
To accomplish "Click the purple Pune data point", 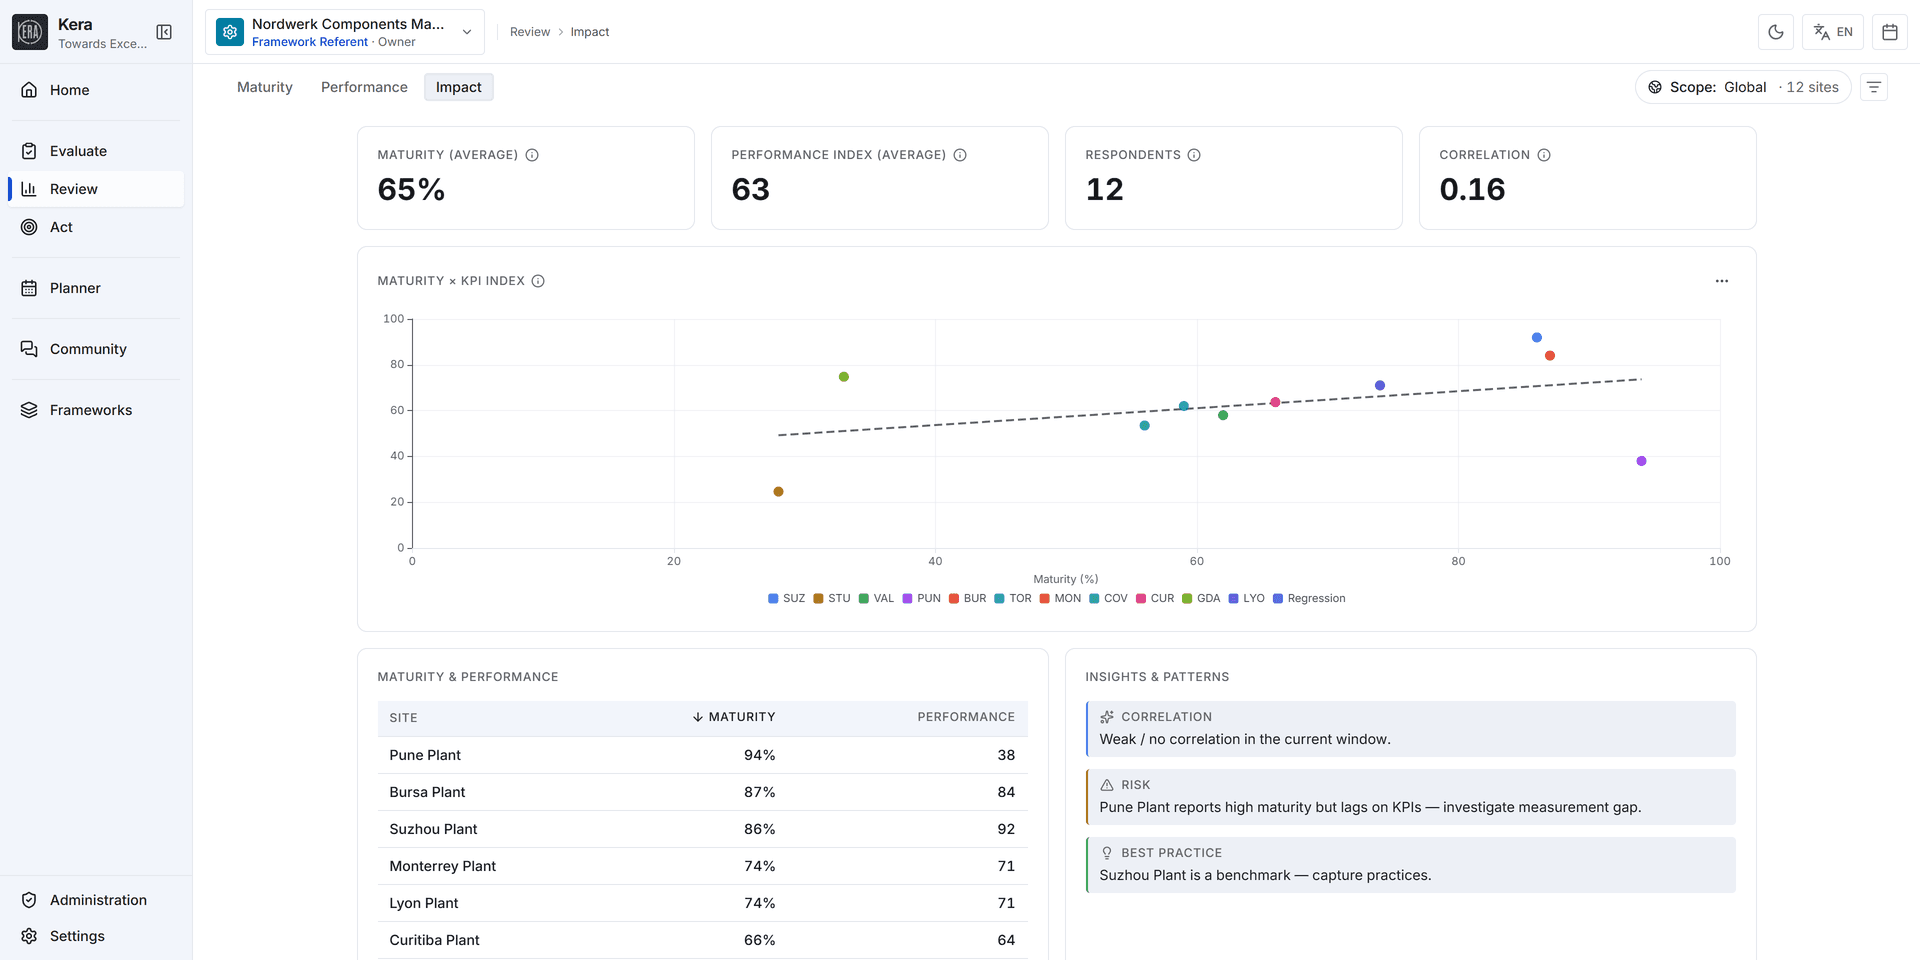I will [x=1641, y=461].
